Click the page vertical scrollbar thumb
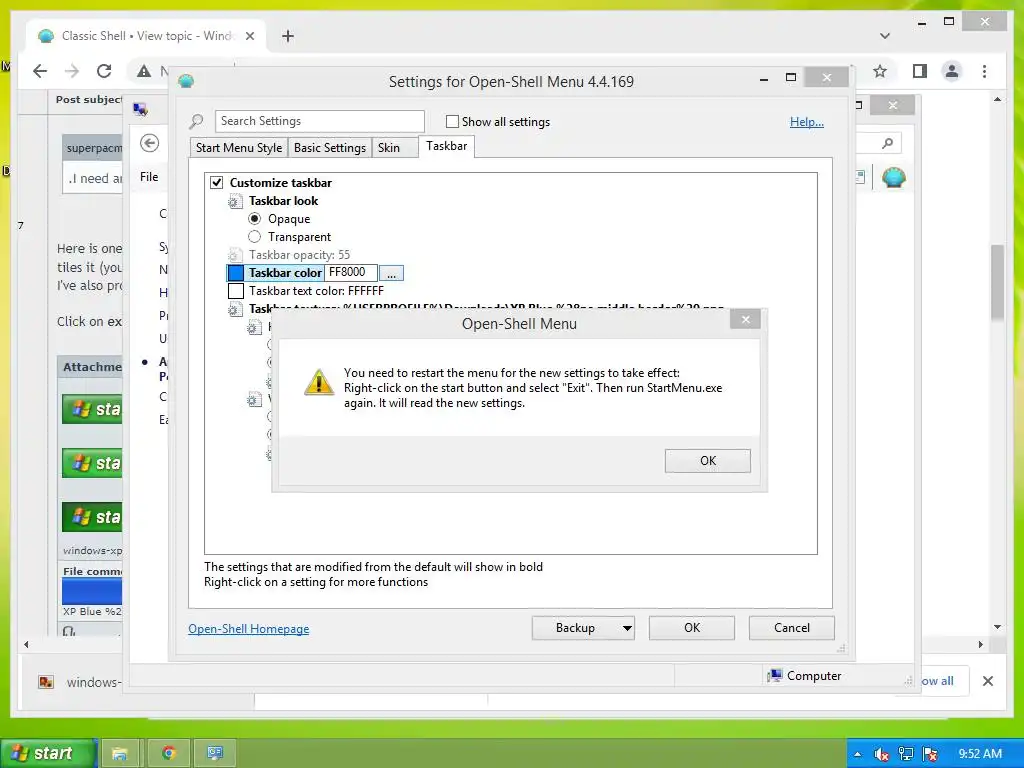 pos(997,282)
